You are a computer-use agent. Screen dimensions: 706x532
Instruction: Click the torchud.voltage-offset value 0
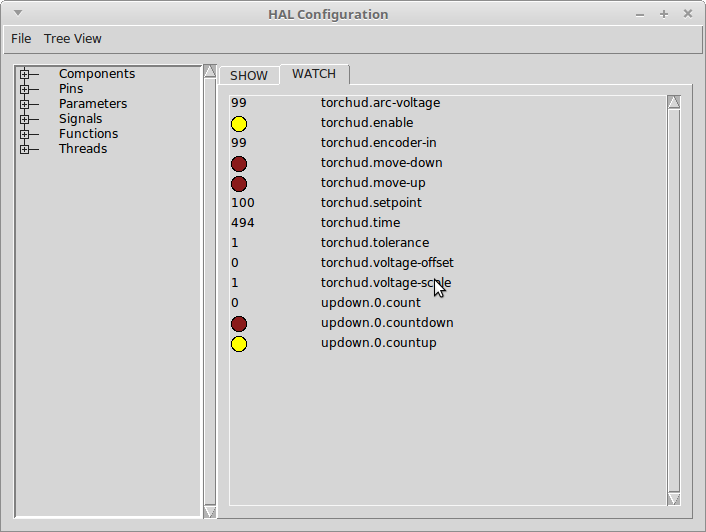235,263
